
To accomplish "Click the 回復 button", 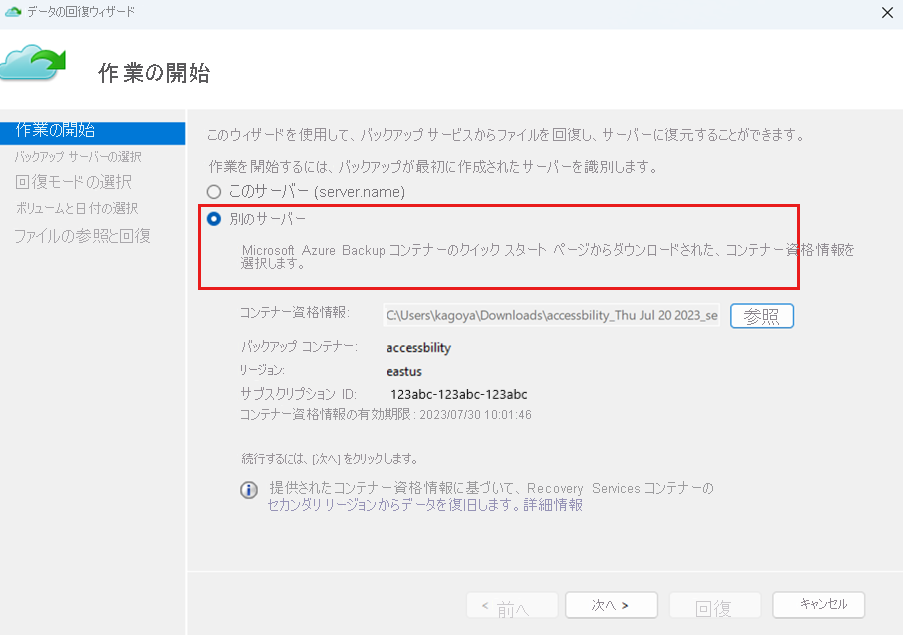I will coord(714,605).
